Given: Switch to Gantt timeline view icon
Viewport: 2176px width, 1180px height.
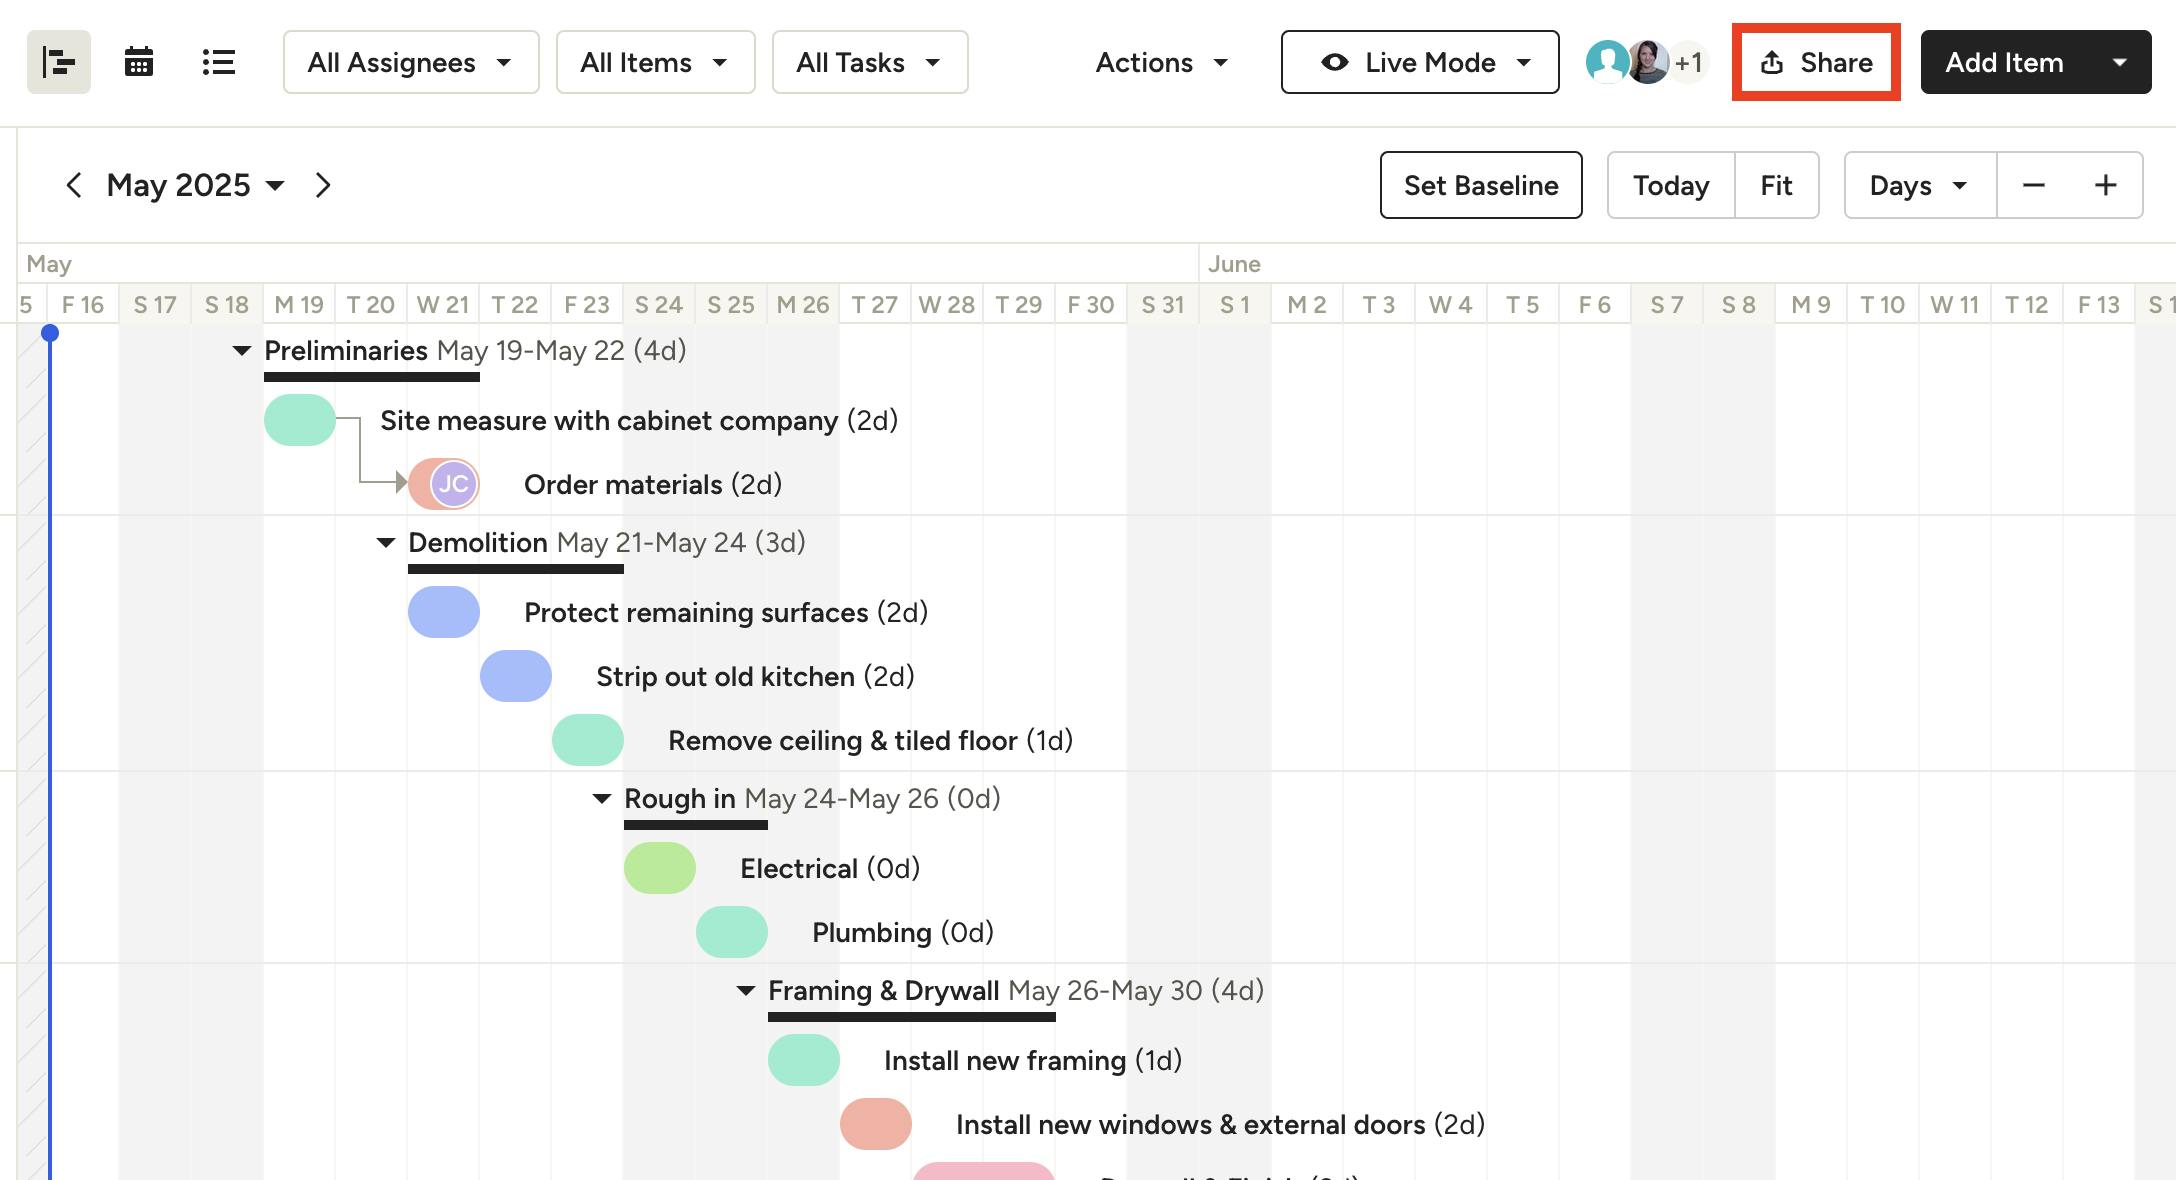Looking at the screenshot, I should click(58, 62).
